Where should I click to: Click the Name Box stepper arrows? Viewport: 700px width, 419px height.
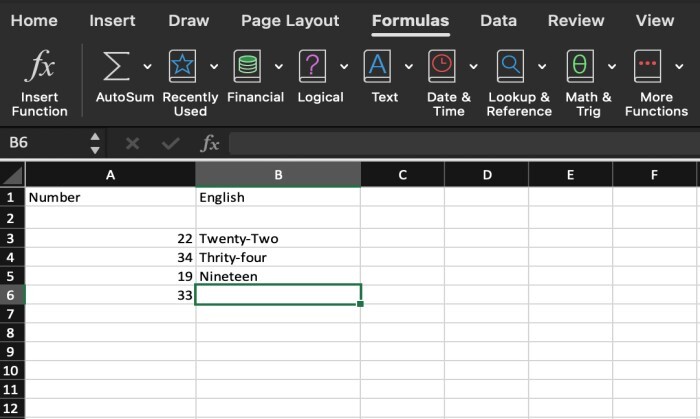point(95,144)
